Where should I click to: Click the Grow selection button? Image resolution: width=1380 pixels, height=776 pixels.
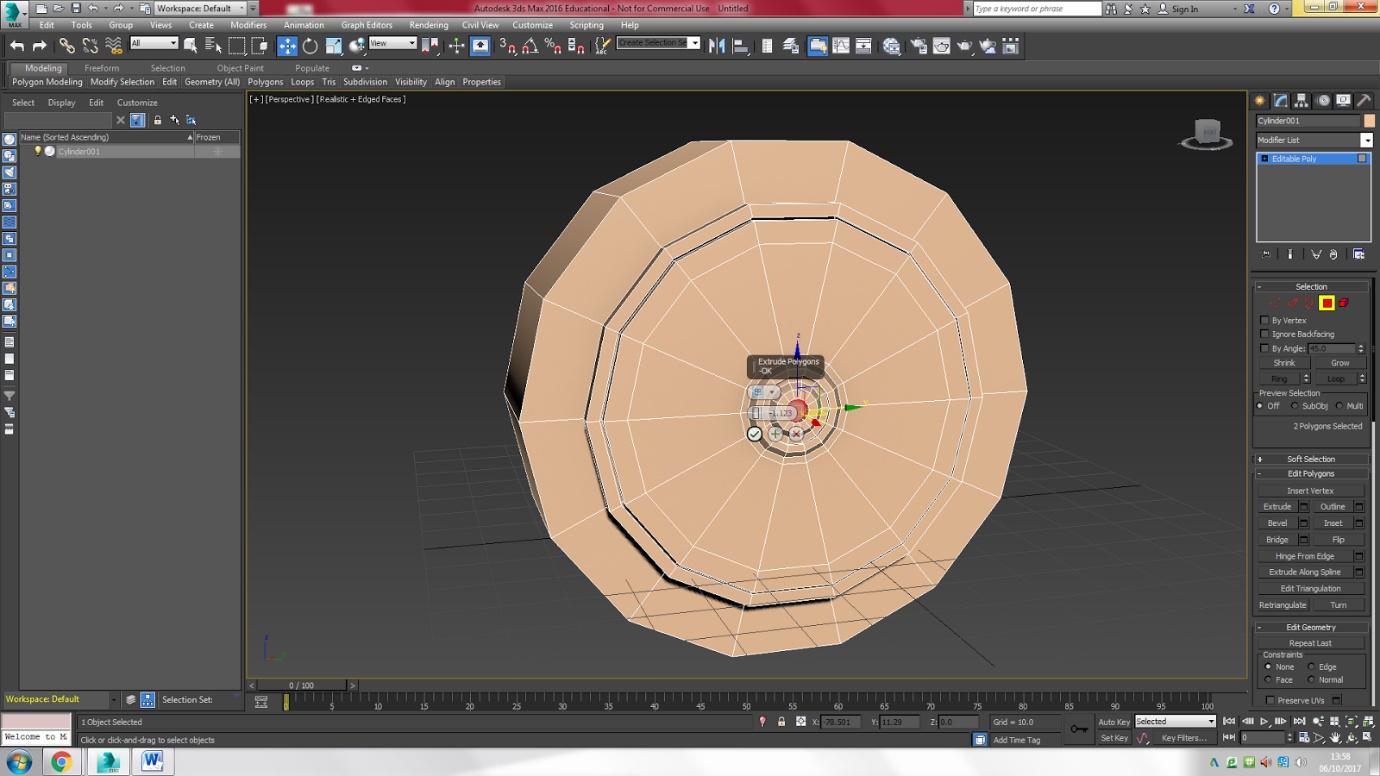tap(1339, 363)
